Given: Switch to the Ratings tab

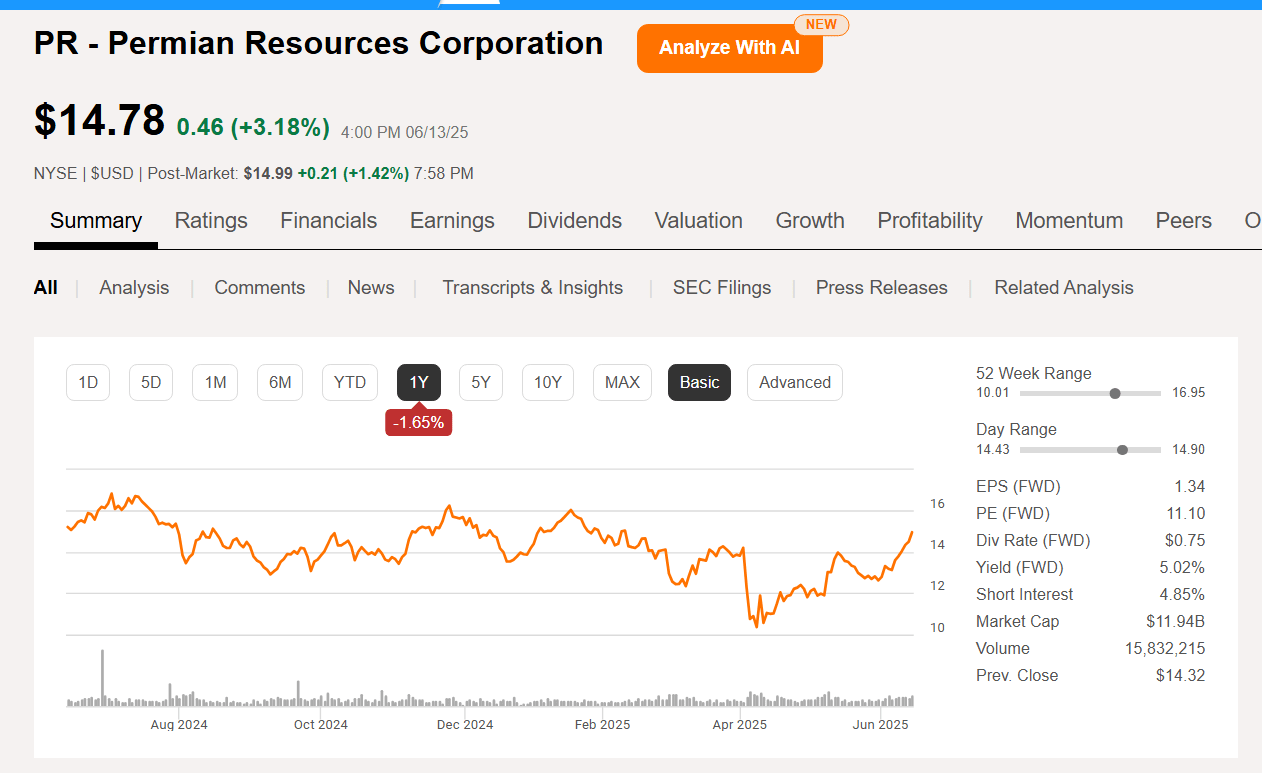Looking at the screenshot, I should [211, 220].
